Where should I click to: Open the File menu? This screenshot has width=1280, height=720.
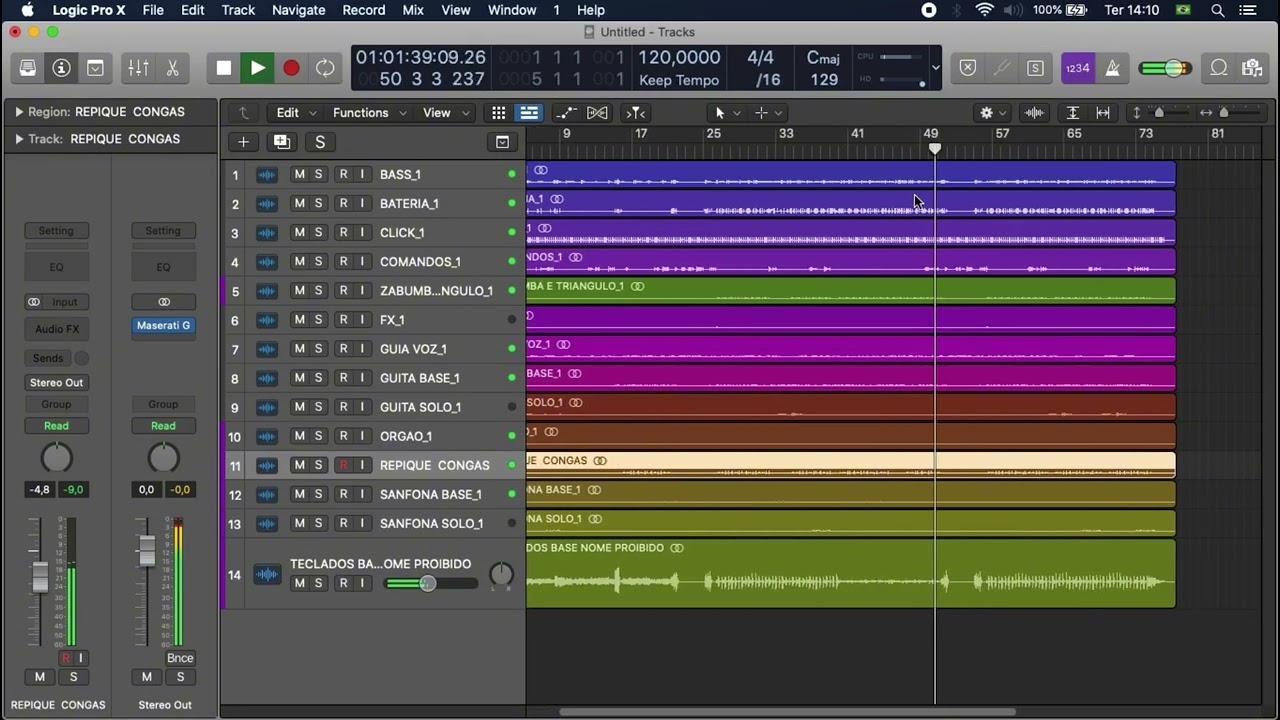(153, 10)
